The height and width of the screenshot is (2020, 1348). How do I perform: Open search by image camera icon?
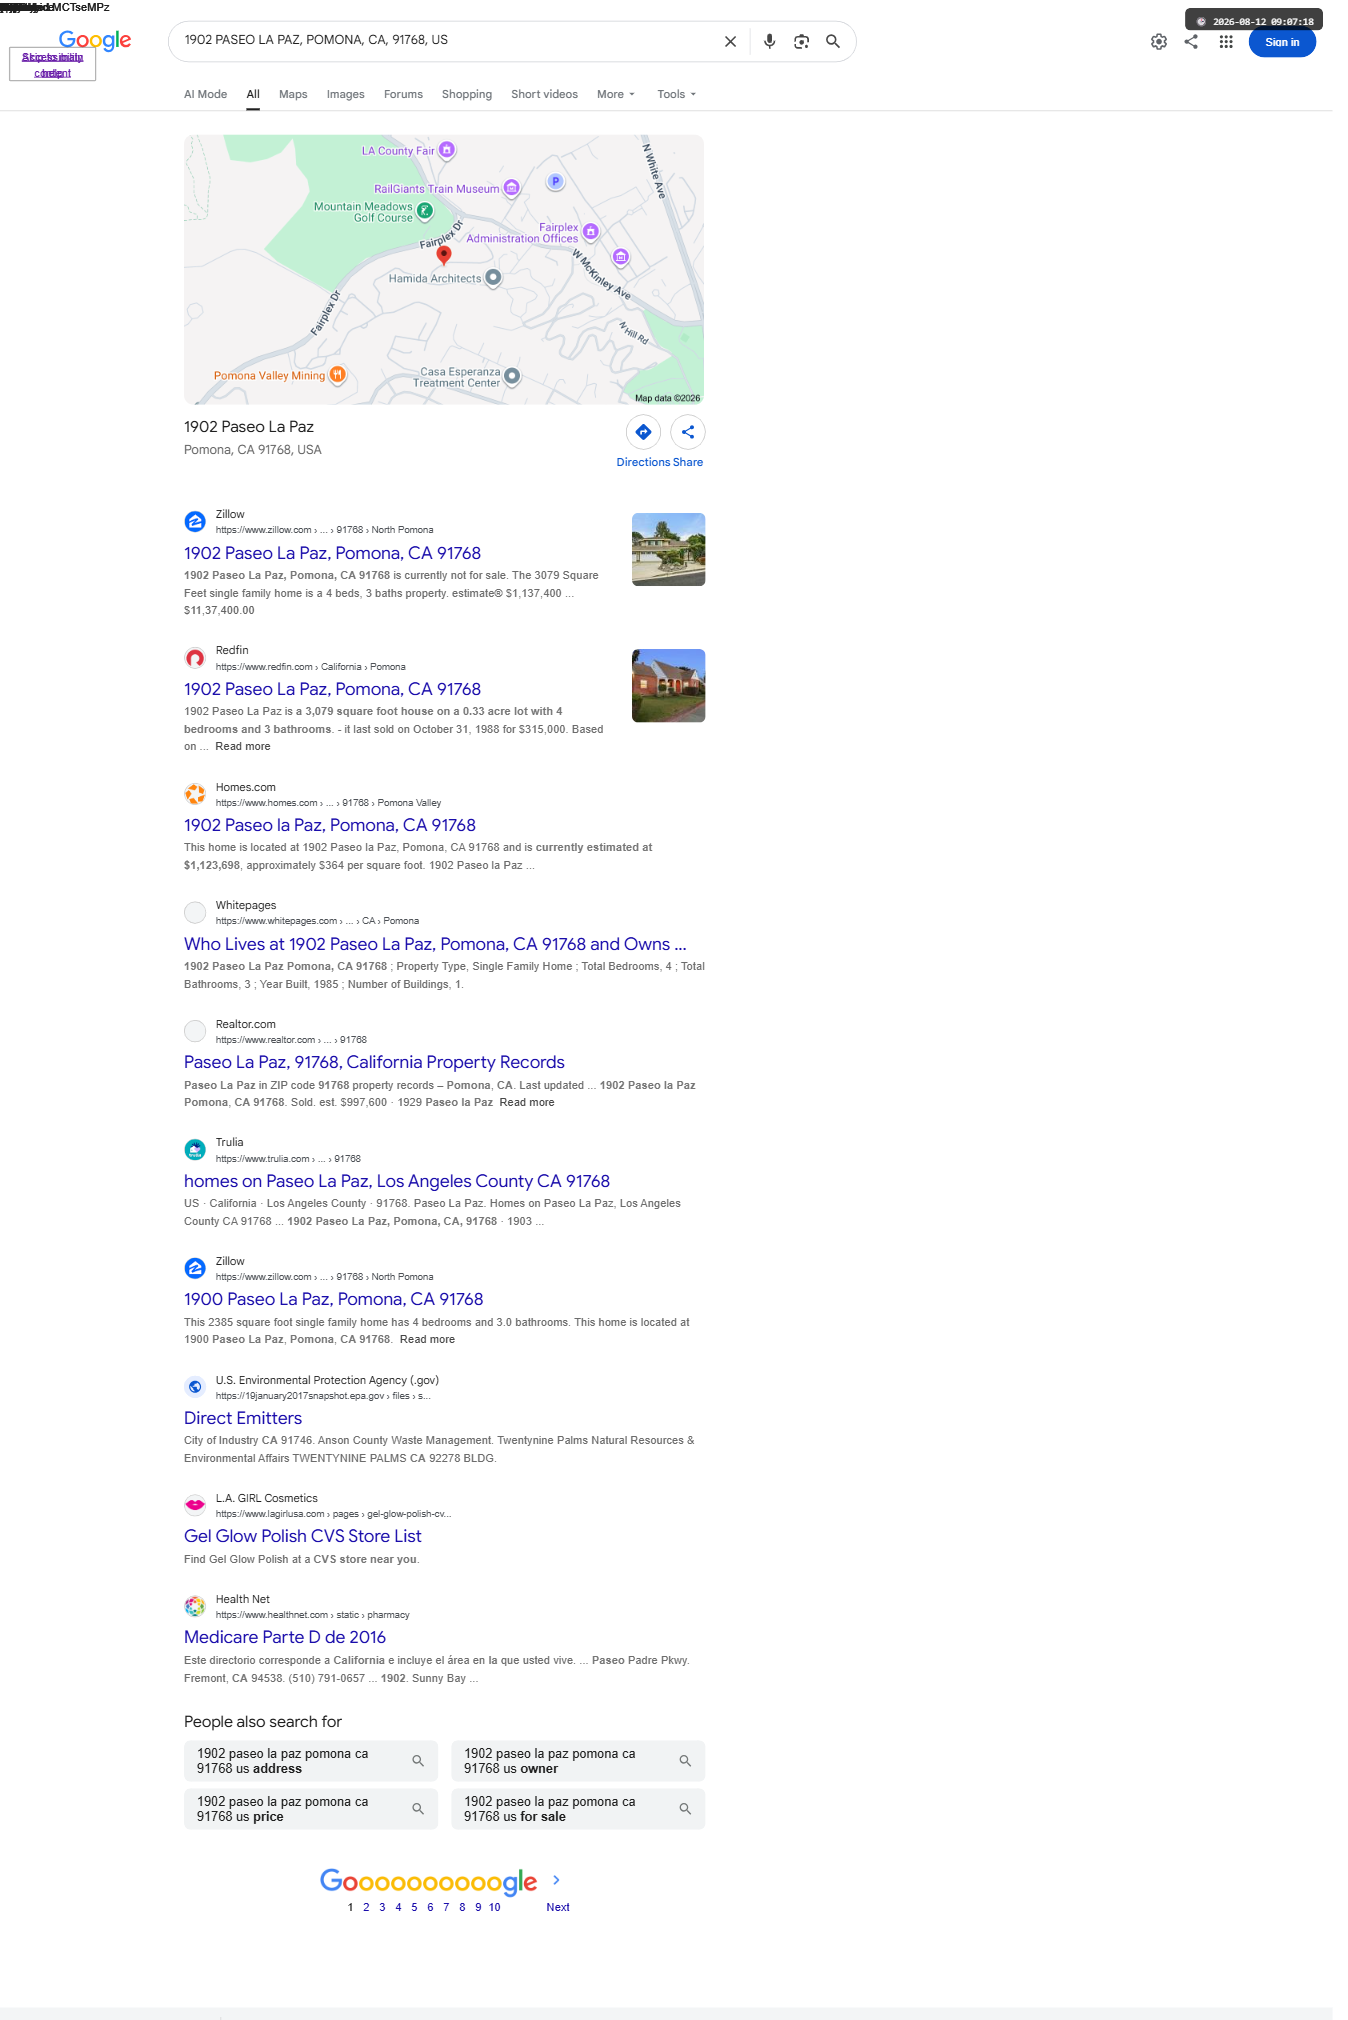[801, 42]
